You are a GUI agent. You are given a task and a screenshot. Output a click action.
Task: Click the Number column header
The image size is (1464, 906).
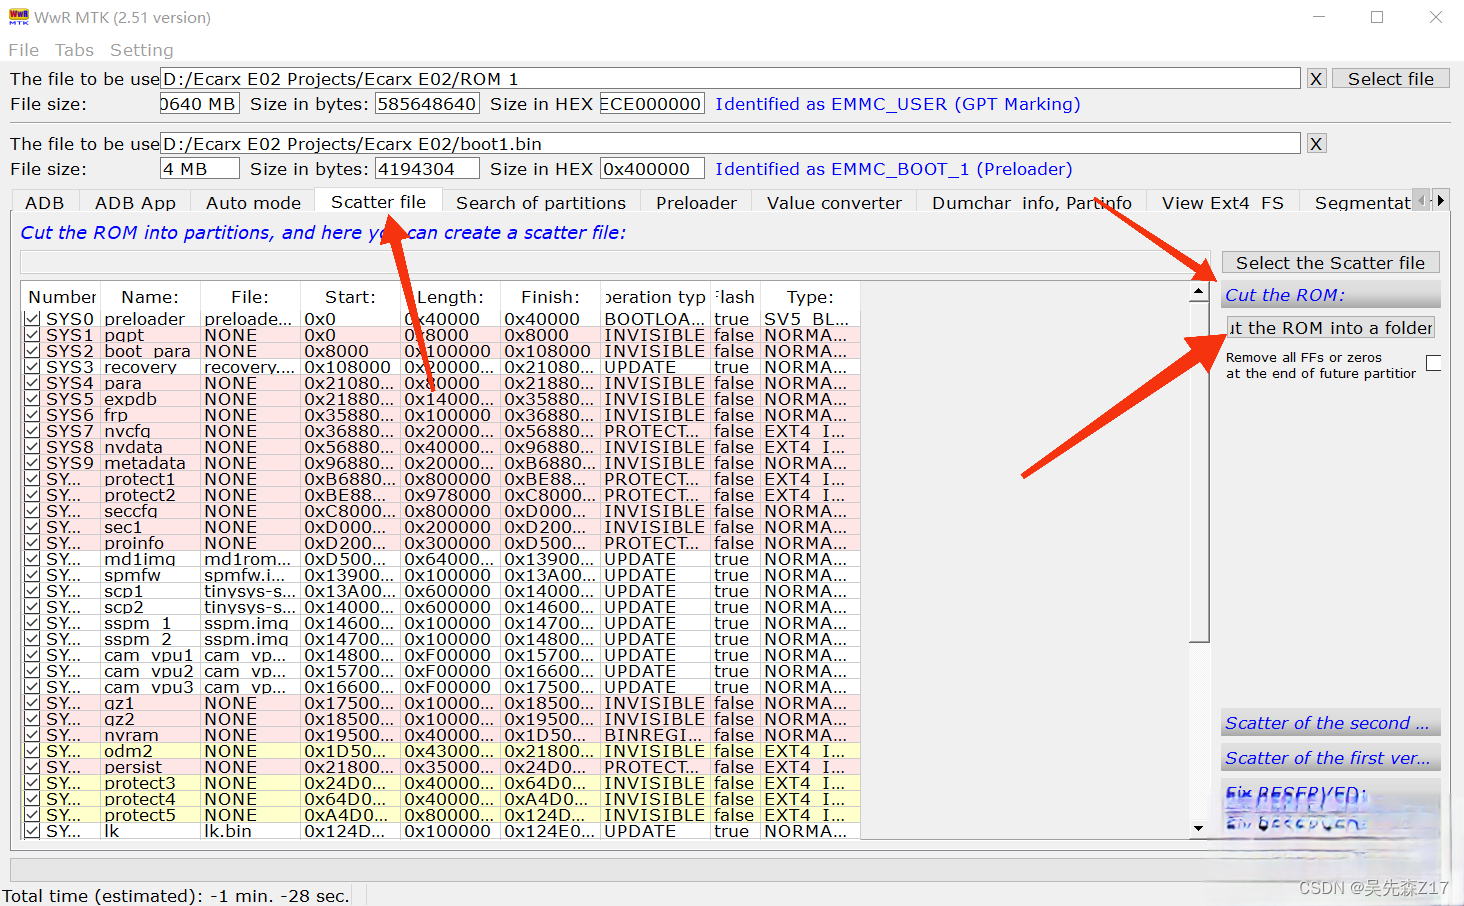point(61,297)
